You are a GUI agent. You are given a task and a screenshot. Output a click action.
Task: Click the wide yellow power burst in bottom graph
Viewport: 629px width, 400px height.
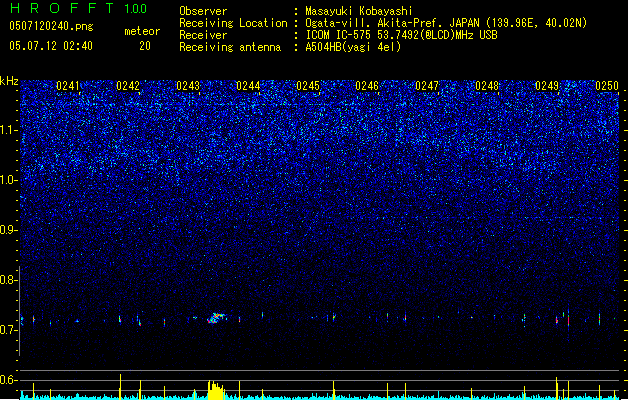(216, 390)
